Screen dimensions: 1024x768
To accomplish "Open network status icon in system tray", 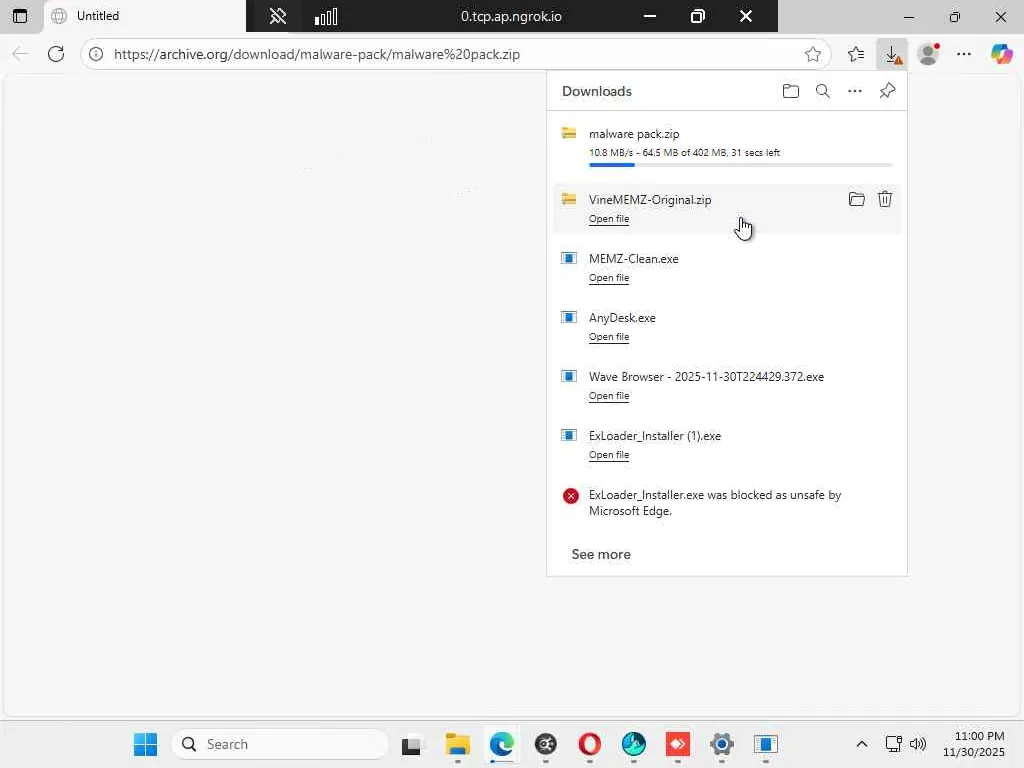I will point(893,744).
